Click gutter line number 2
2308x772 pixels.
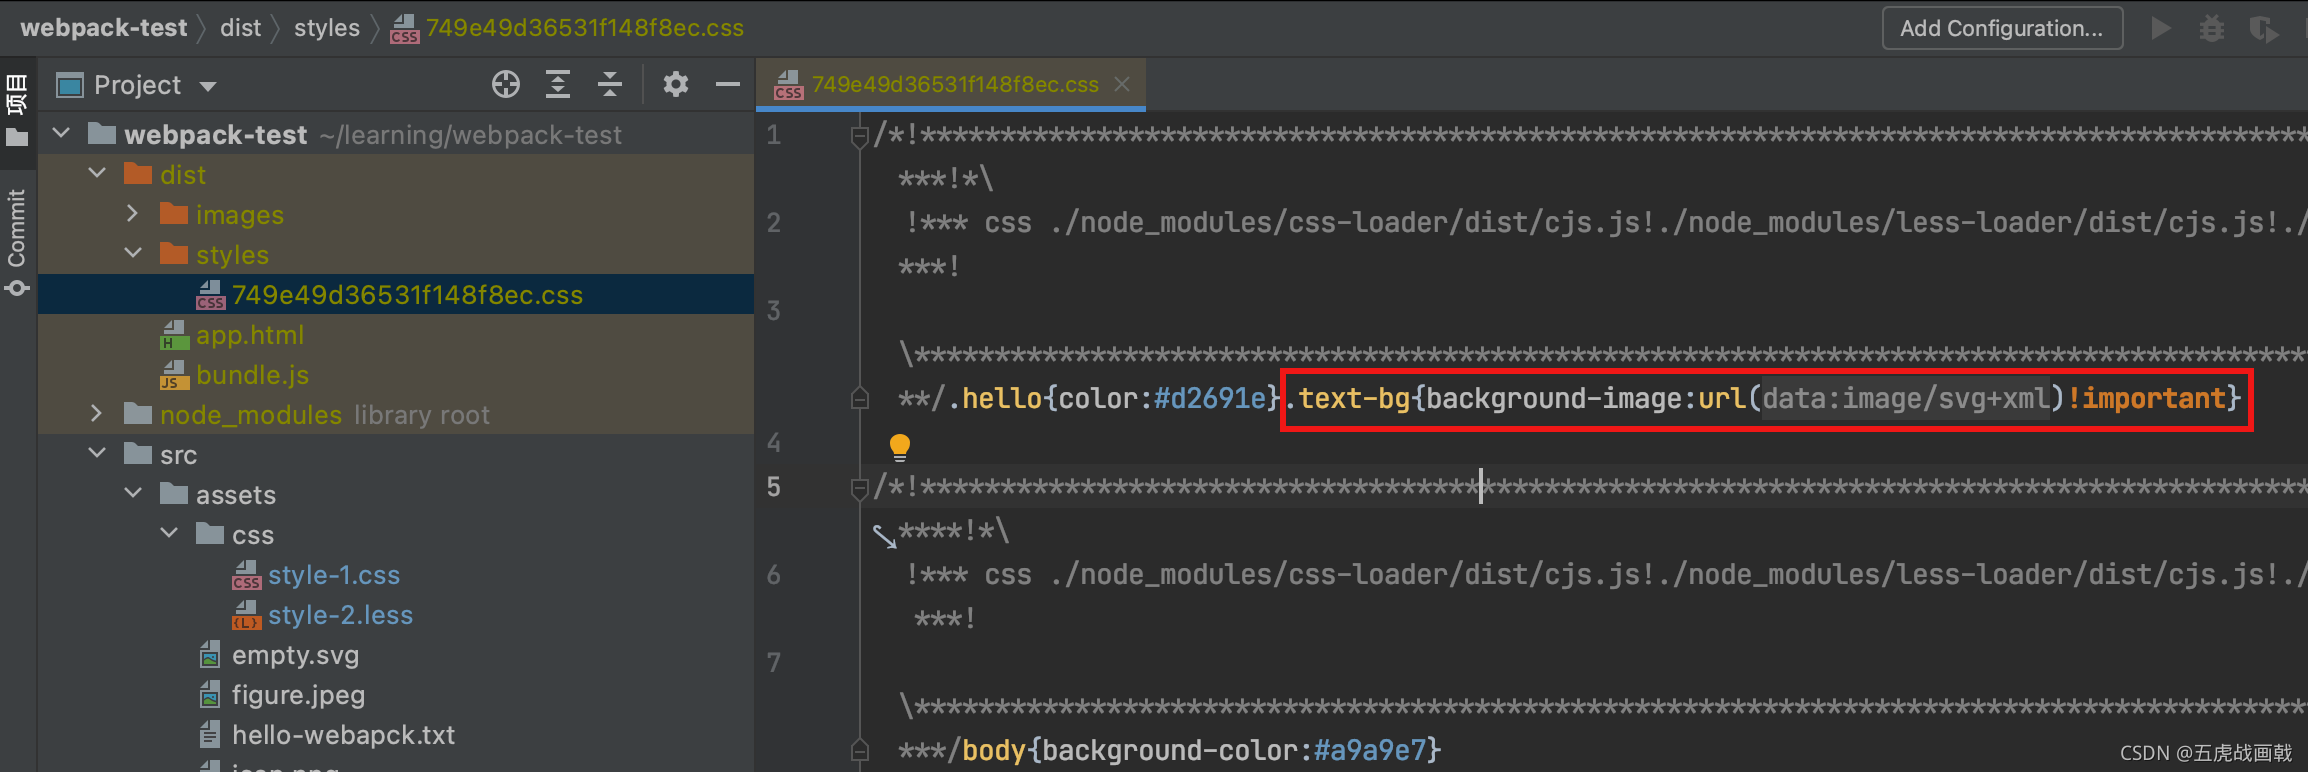click(774, 223)
